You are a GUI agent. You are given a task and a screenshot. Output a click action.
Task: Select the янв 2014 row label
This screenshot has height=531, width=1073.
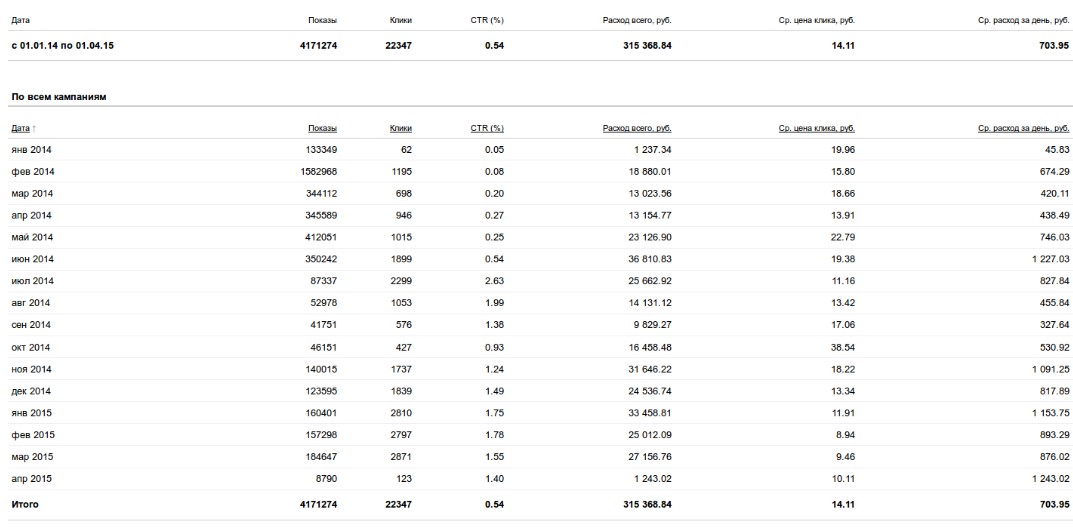(31, 150)
